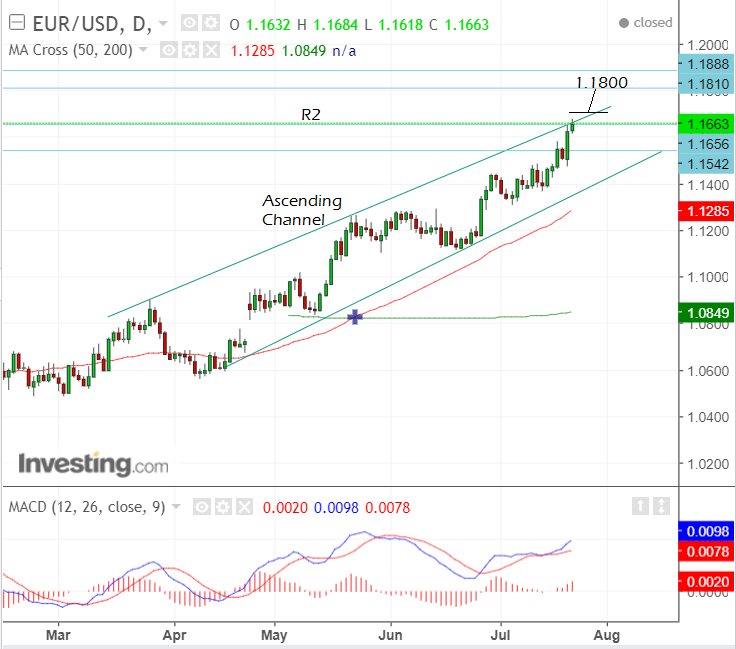Move the MACD pane up
The width and height of the screenshot is (736, 649).
coord(639,506)
